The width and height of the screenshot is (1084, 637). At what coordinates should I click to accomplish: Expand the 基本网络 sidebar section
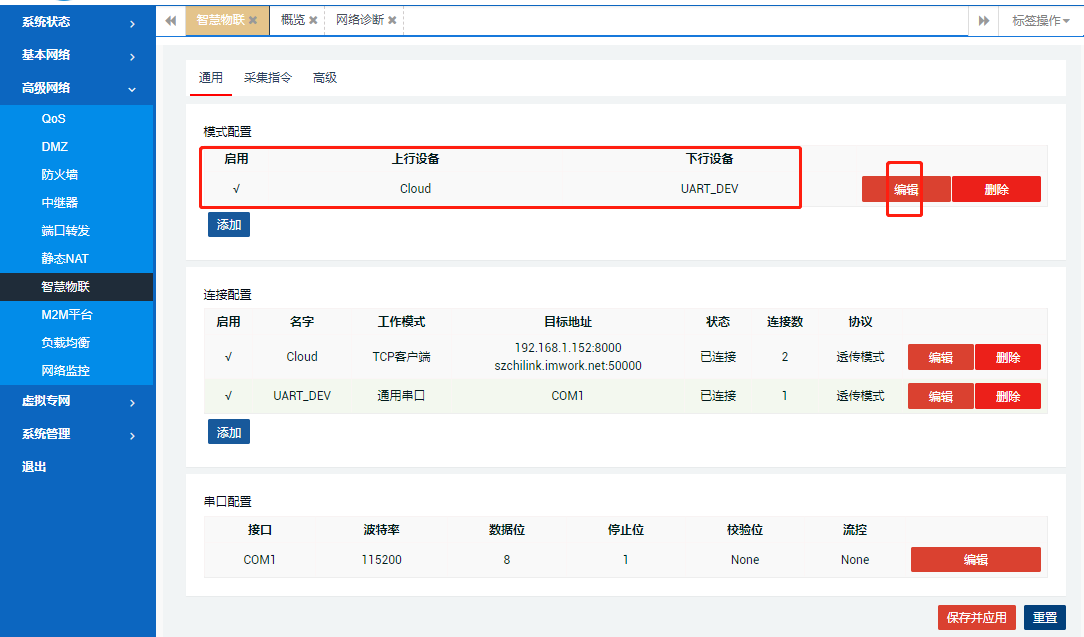click(46, 54)
